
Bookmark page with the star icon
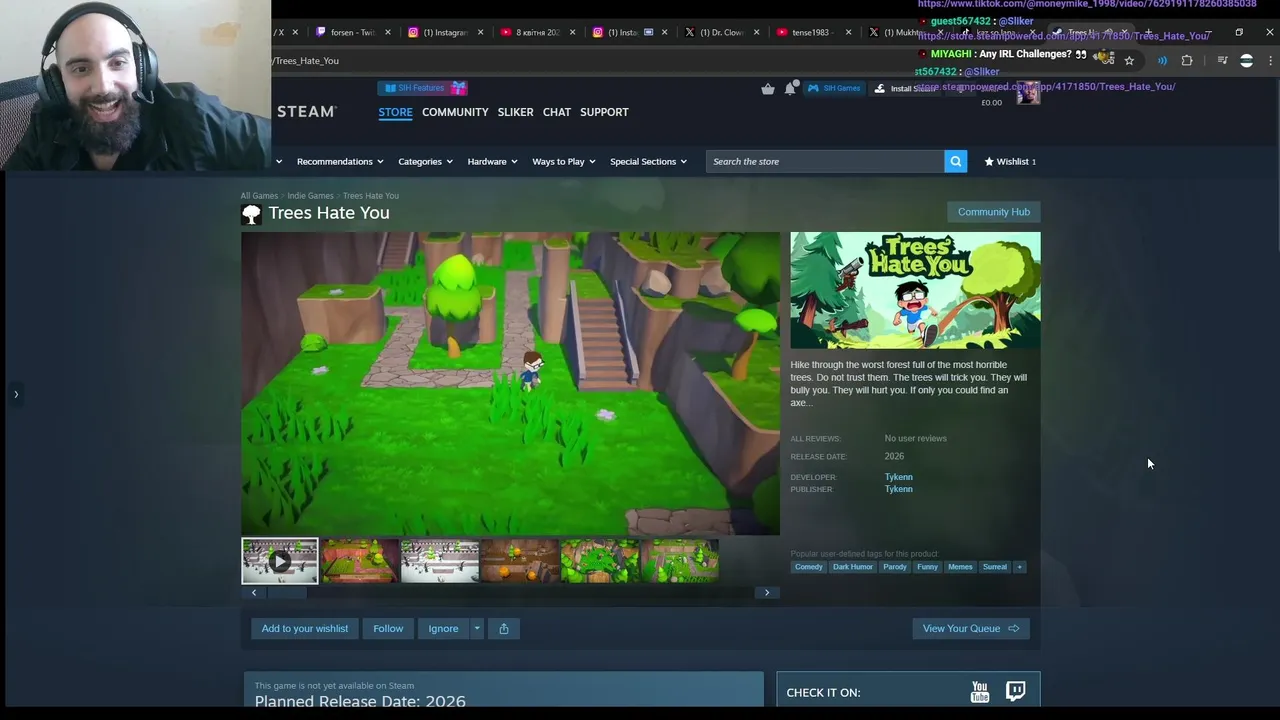click(1129, 60)
